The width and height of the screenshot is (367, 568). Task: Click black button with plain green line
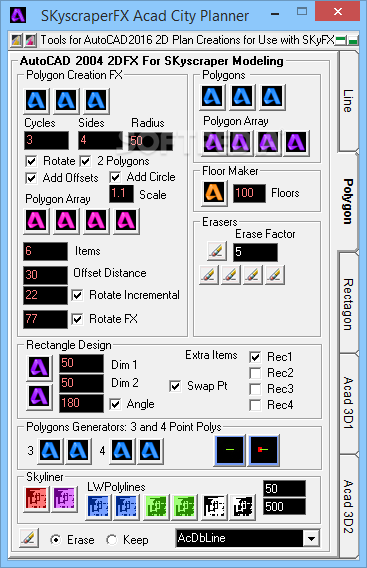click(x=230, y=450)
